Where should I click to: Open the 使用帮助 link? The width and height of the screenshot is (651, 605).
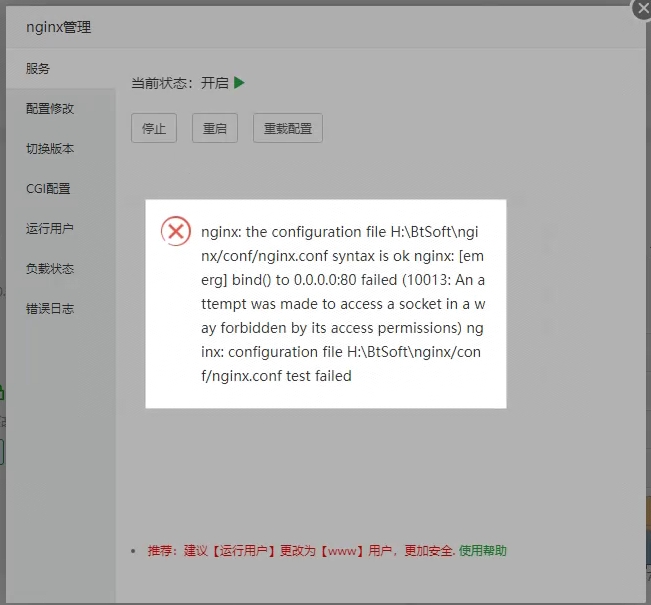[482, 551]
